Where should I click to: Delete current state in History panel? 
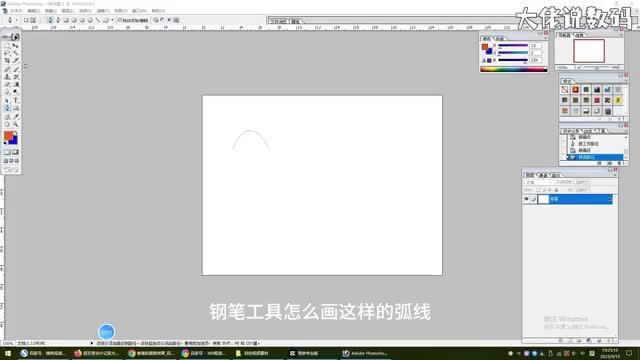pos(620,163)
